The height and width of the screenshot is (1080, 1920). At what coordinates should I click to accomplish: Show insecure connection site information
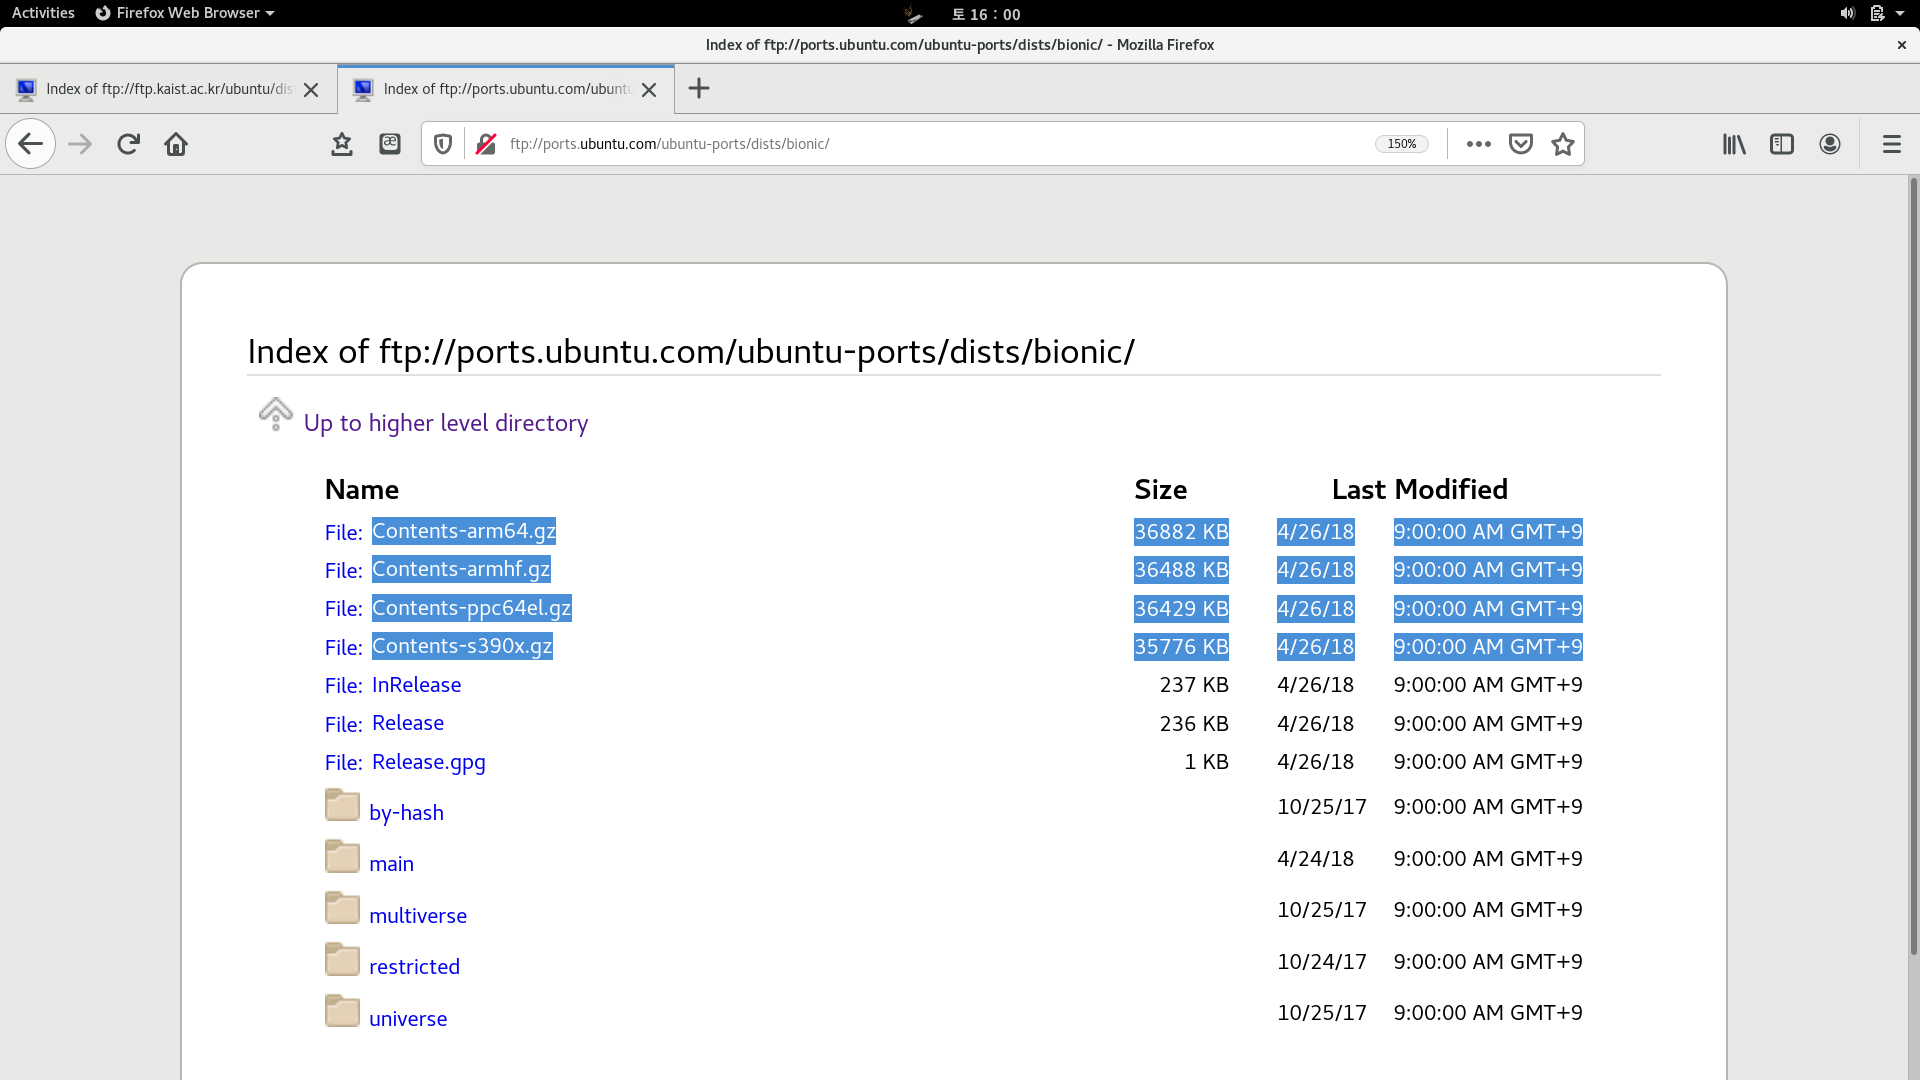pos(486,144)
